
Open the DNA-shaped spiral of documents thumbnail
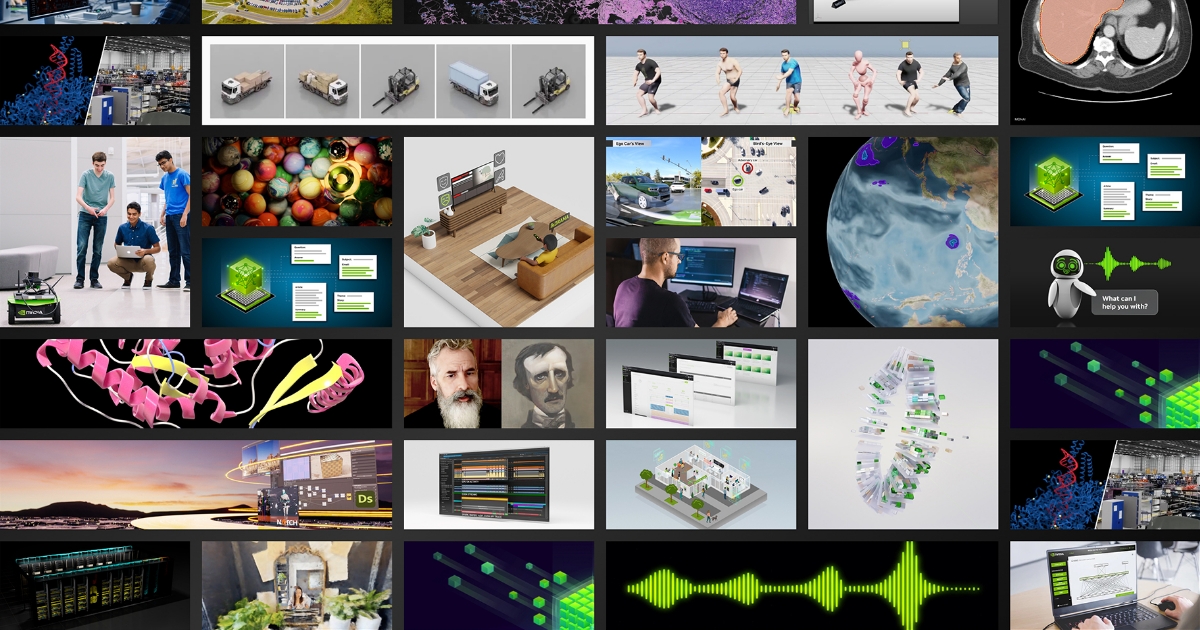tap(903, 434)
